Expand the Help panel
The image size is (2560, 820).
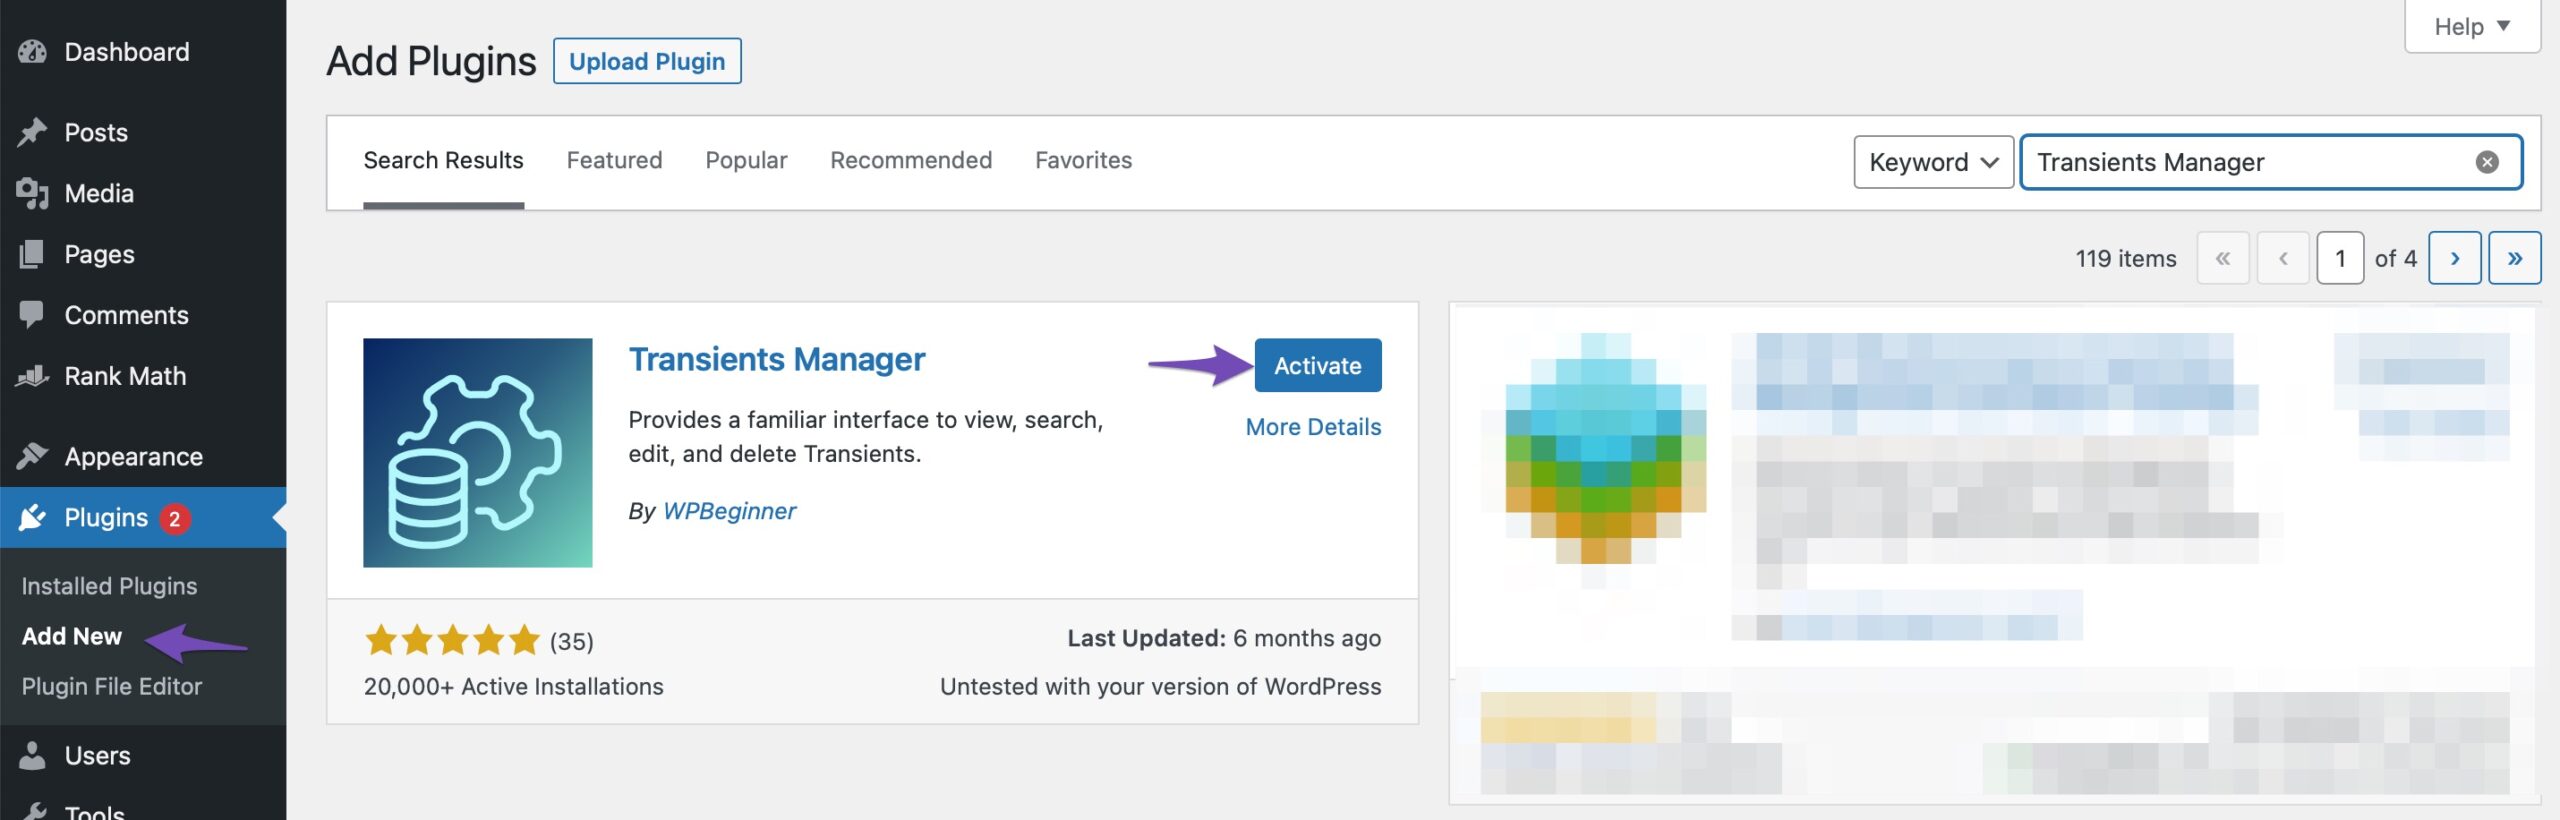[x=2472, y=26]
